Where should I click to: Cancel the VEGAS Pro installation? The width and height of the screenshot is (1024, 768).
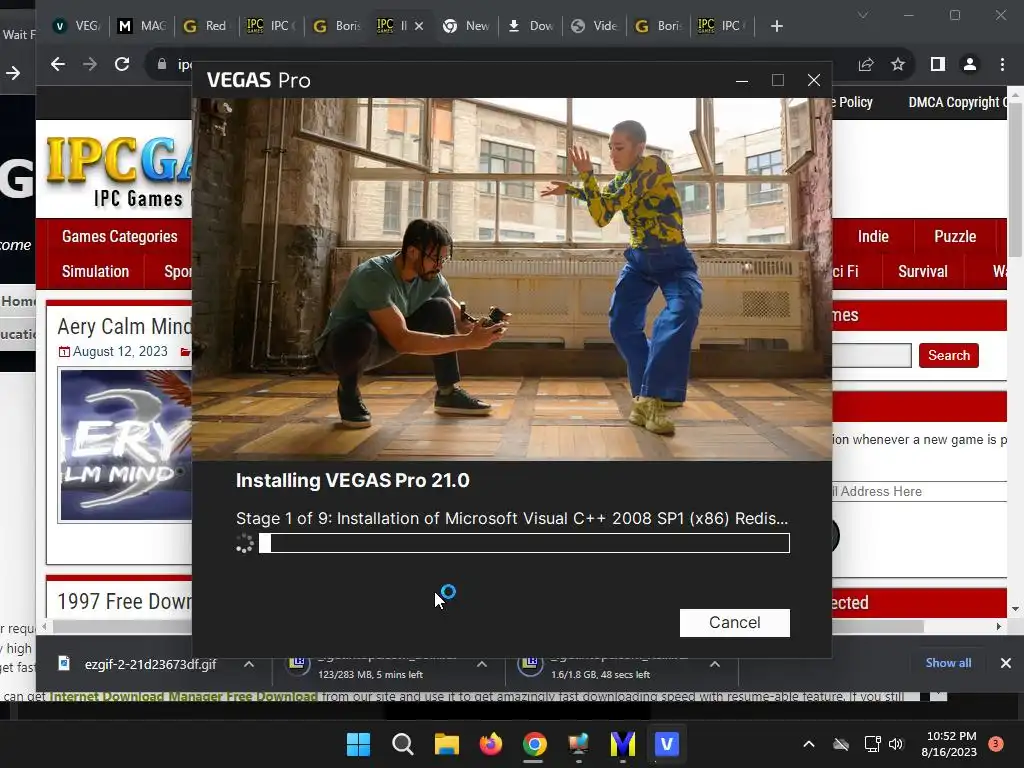[x=734, y=622]
